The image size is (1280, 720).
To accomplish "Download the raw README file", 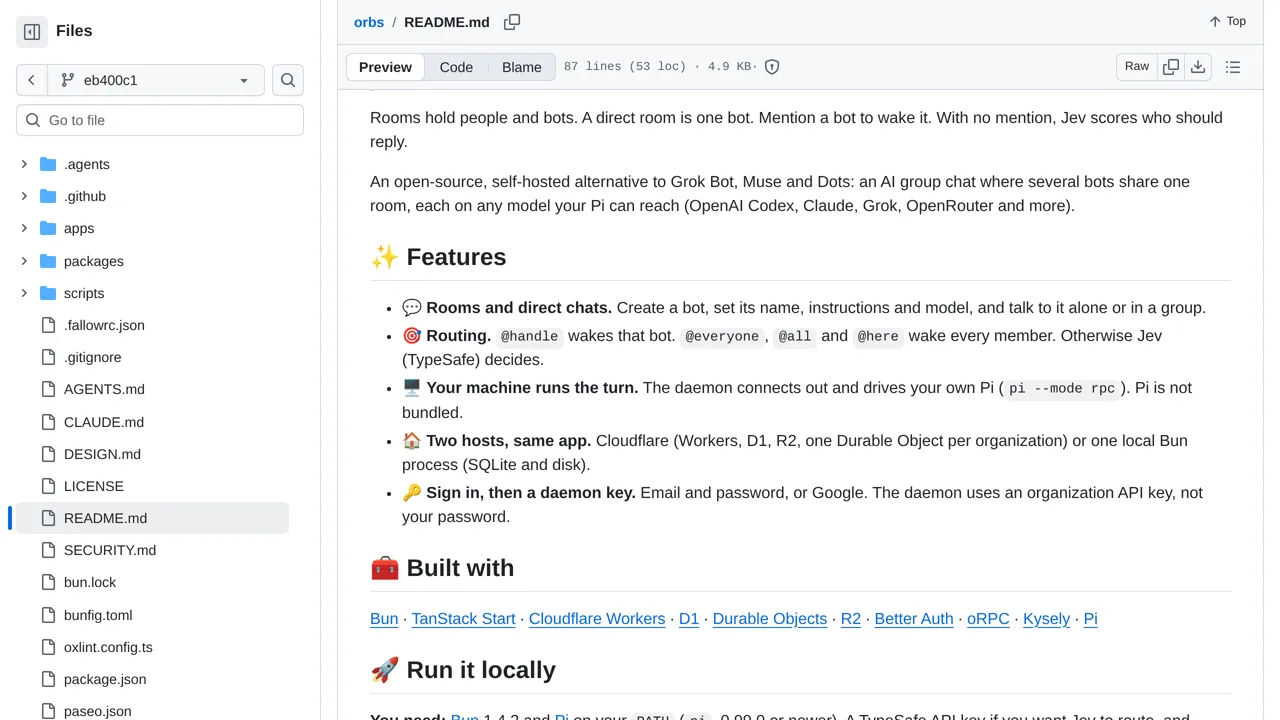I will 1198,67.
